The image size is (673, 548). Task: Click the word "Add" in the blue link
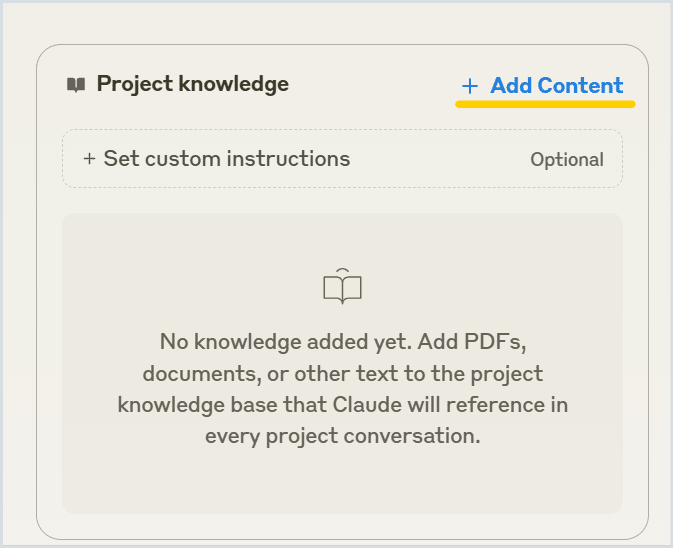click(x=512, y=85)
